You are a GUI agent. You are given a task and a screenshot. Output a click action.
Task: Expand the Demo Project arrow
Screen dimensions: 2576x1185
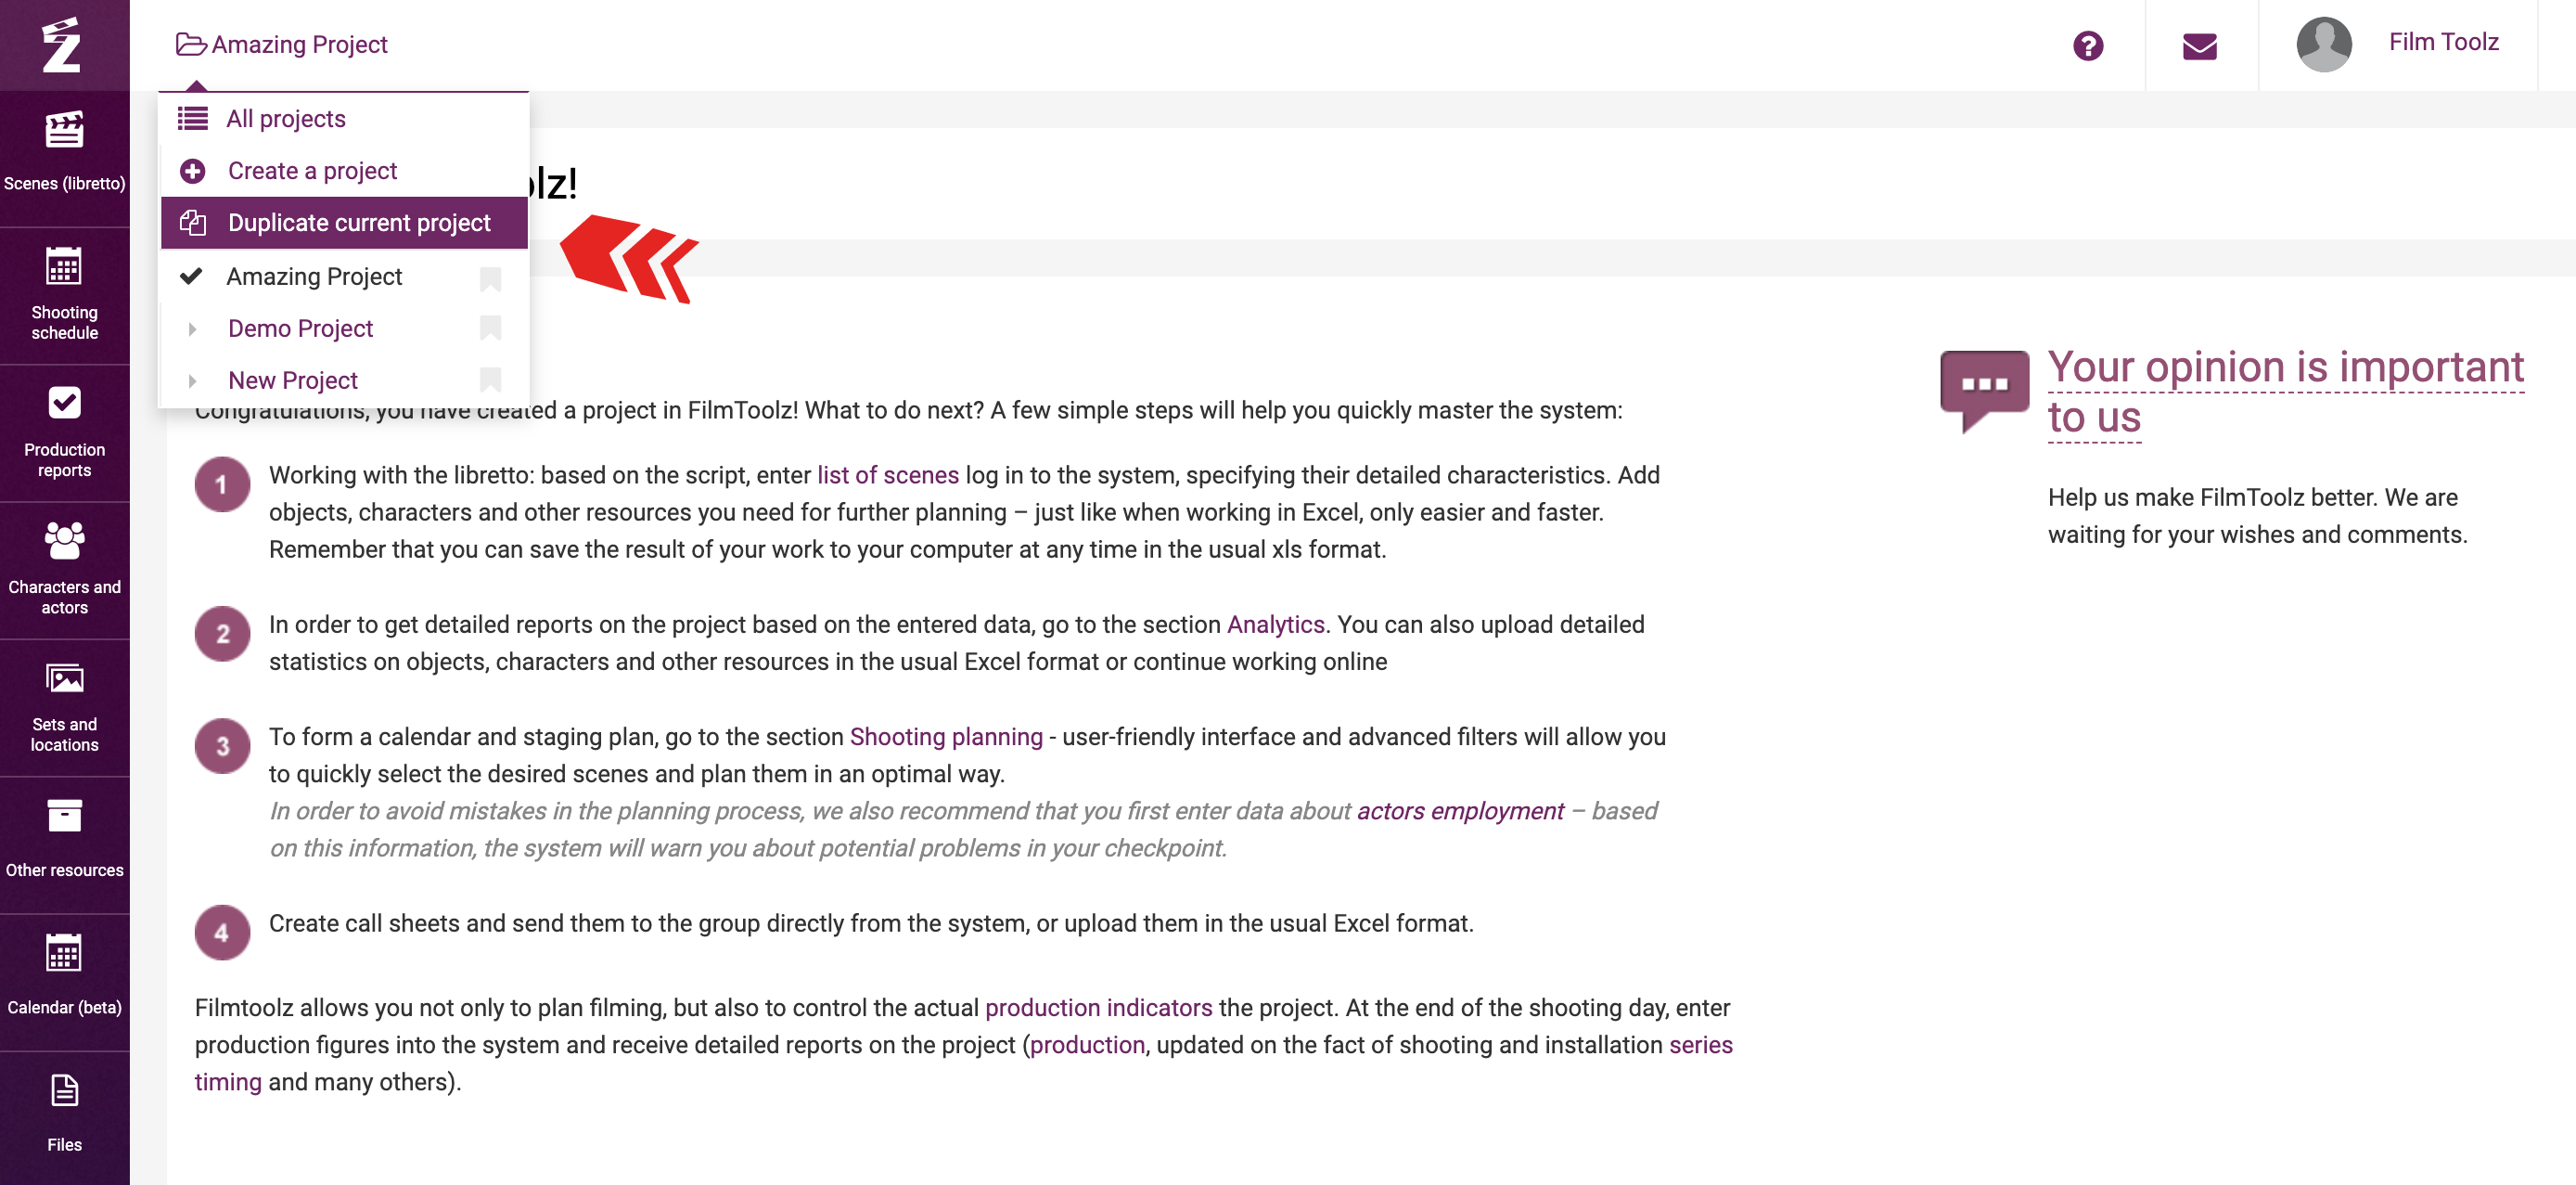tap(192, 329)
